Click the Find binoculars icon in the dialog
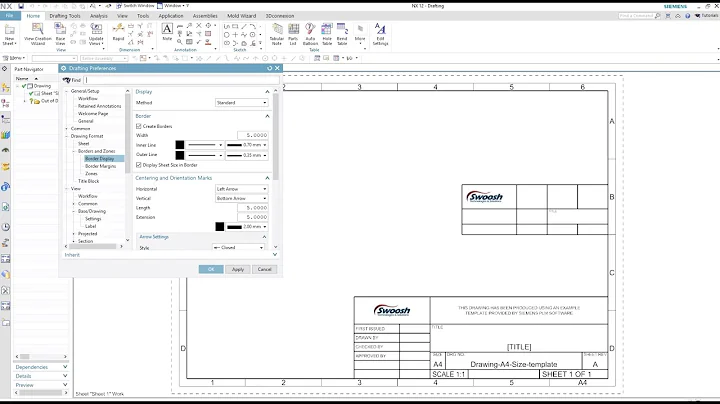This screenshot has width=720, height=404. pyautogui.click(x=67, y=80)
